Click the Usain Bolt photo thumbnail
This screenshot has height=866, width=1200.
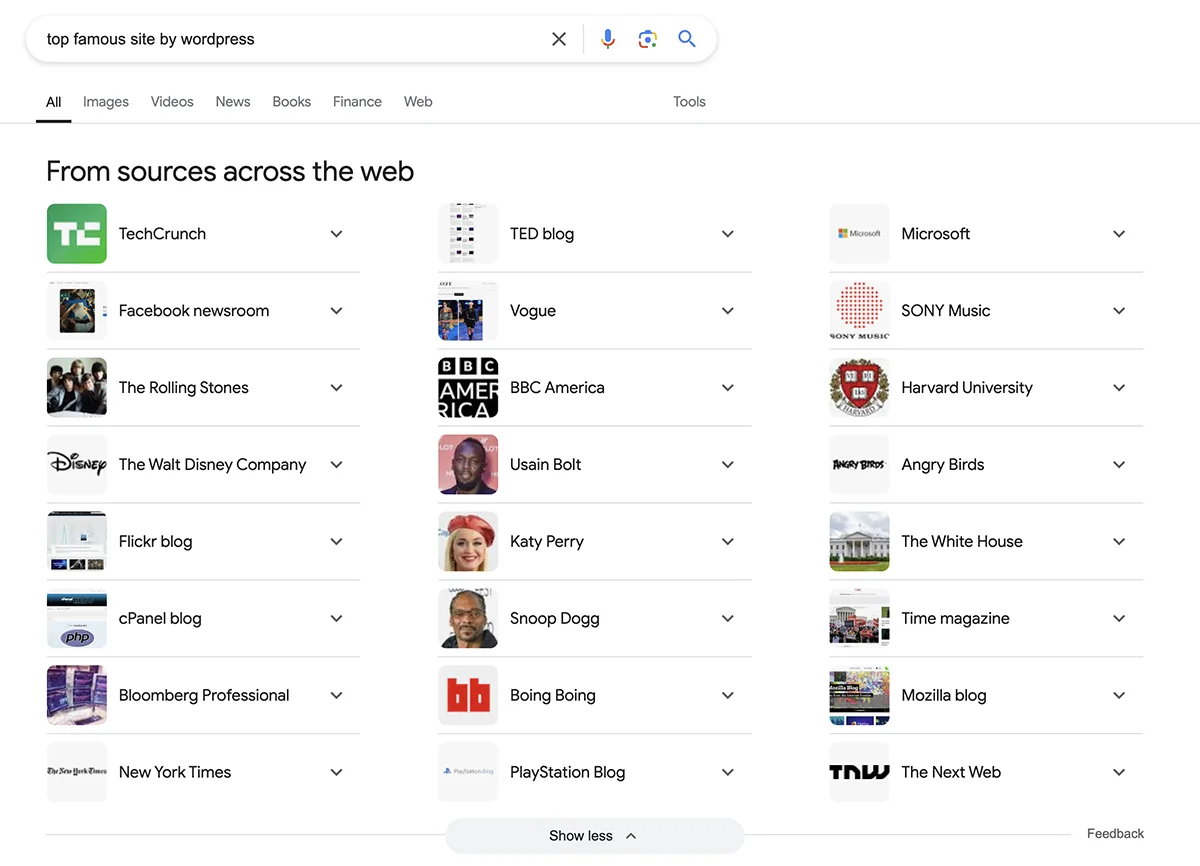coord(468,465)
